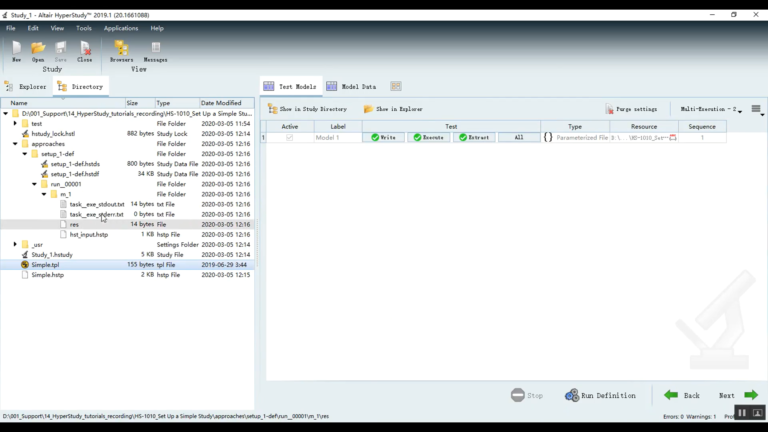Select setup_1-def.hstds study data file
This screenshot has width=768, height=432.
pos(75,164)
